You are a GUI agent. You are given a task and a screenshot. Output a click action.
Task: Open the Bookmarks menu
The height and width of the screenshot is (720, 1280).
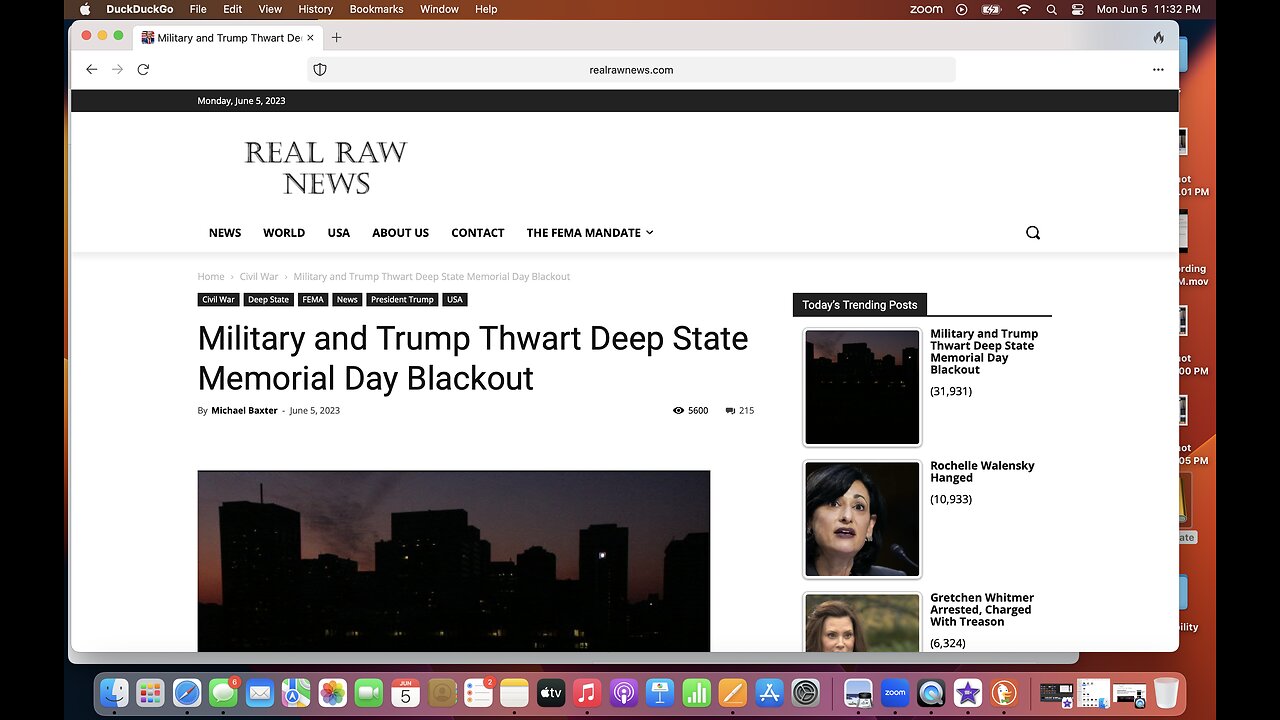pyautogui.click(x=377, y=9)
